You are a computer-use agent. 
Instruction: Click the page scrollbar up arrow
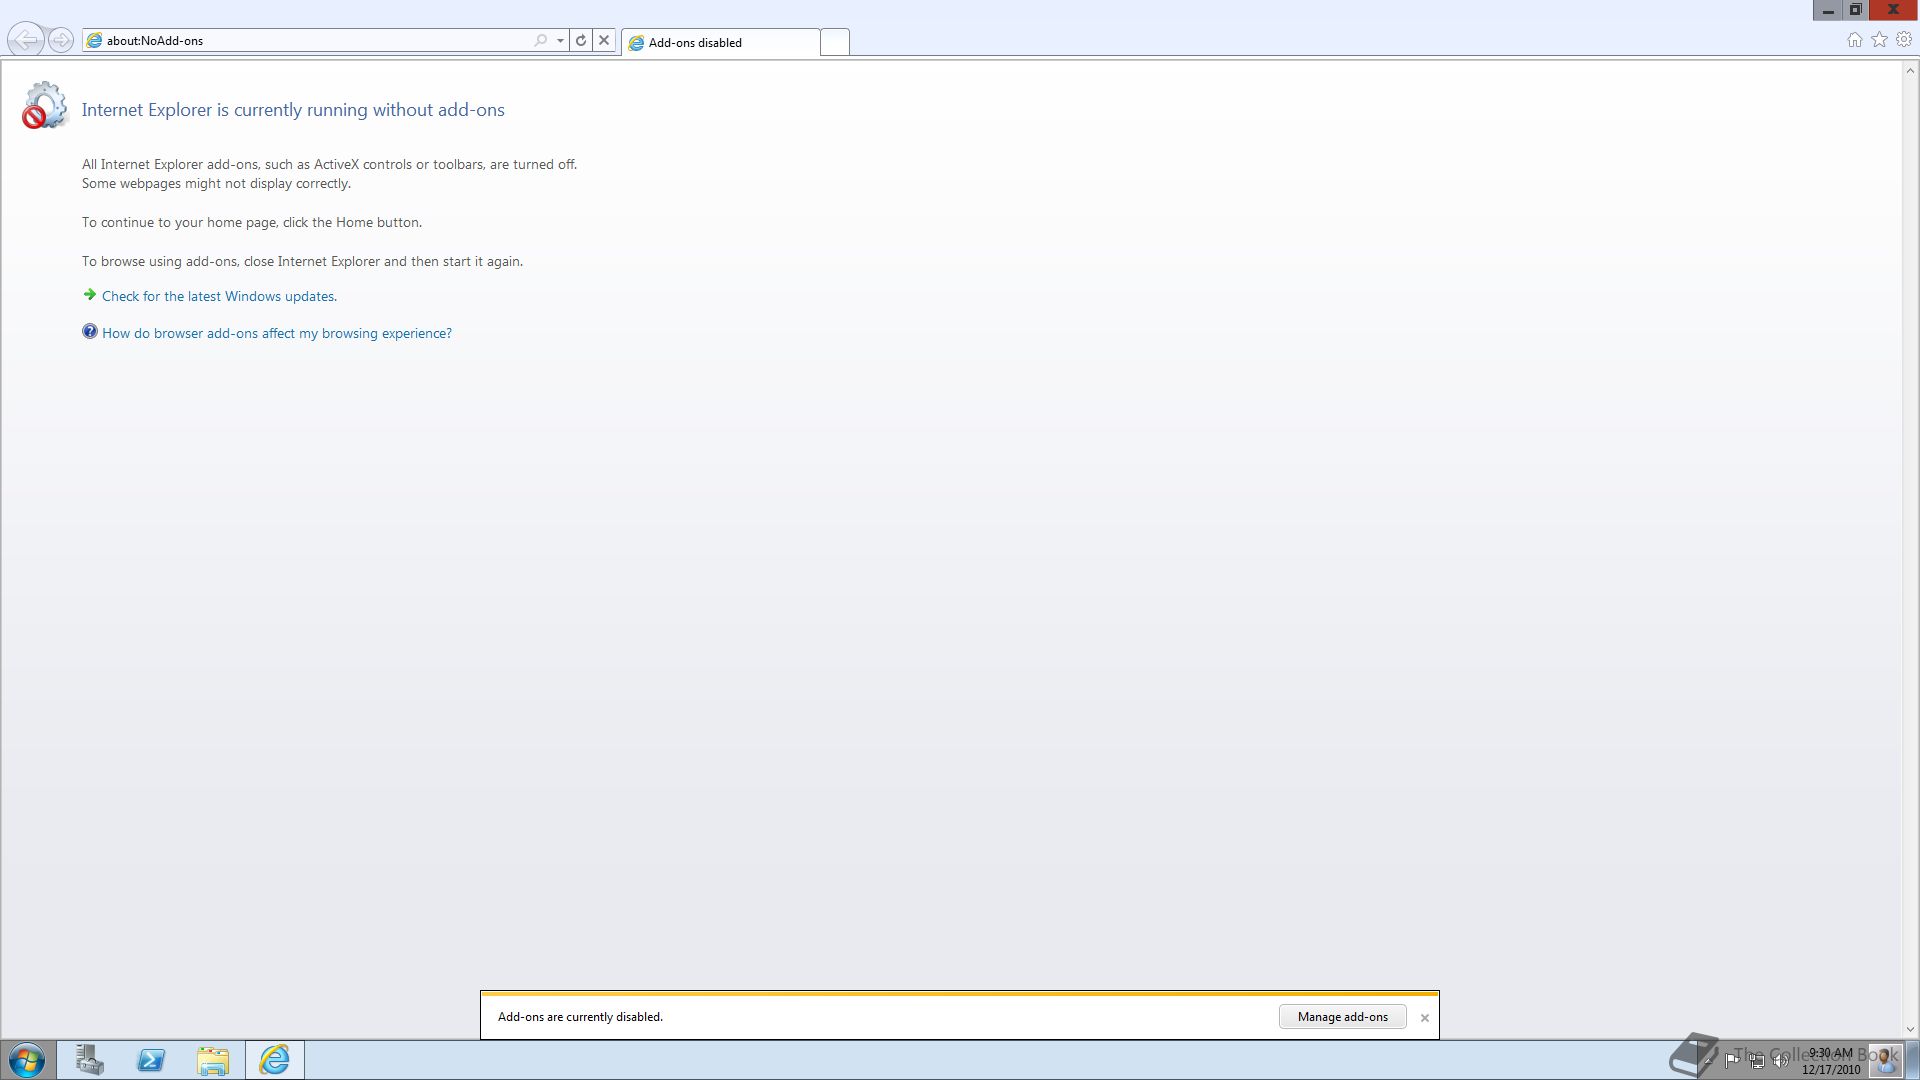tap(1910, 70)
